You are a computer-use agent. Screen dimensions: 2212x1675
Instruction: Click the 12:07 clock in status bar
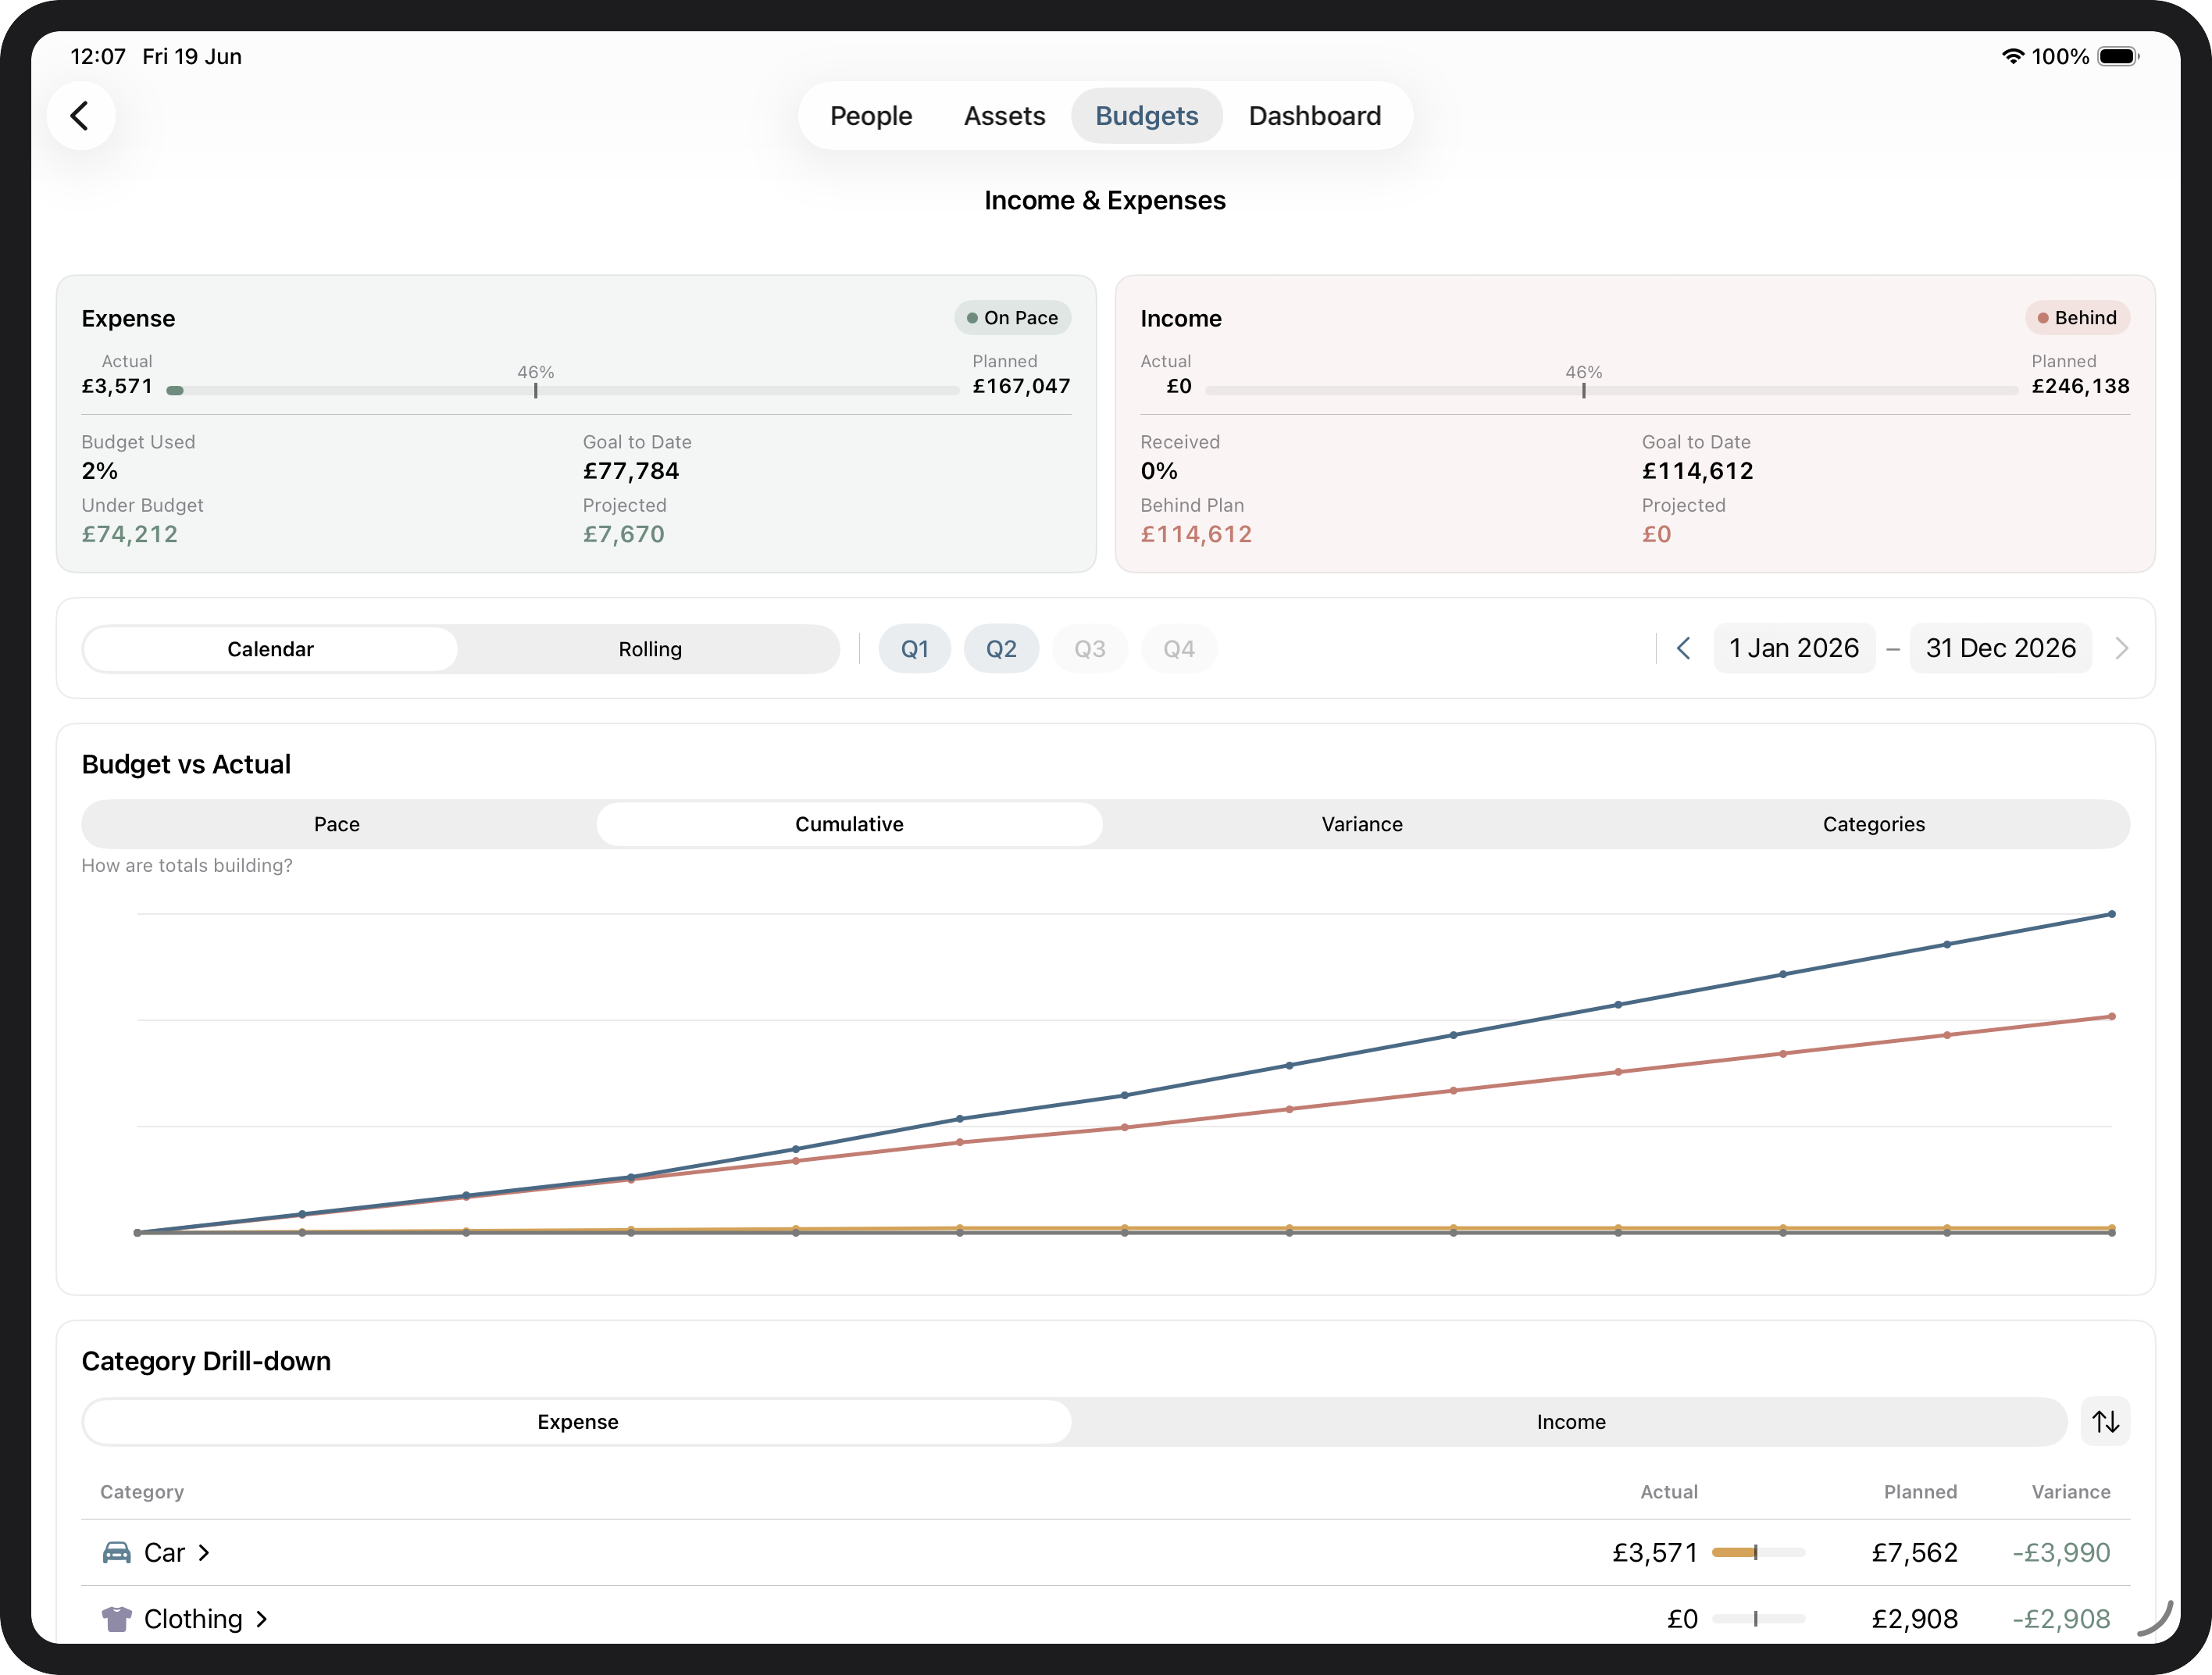pos(98,57)
